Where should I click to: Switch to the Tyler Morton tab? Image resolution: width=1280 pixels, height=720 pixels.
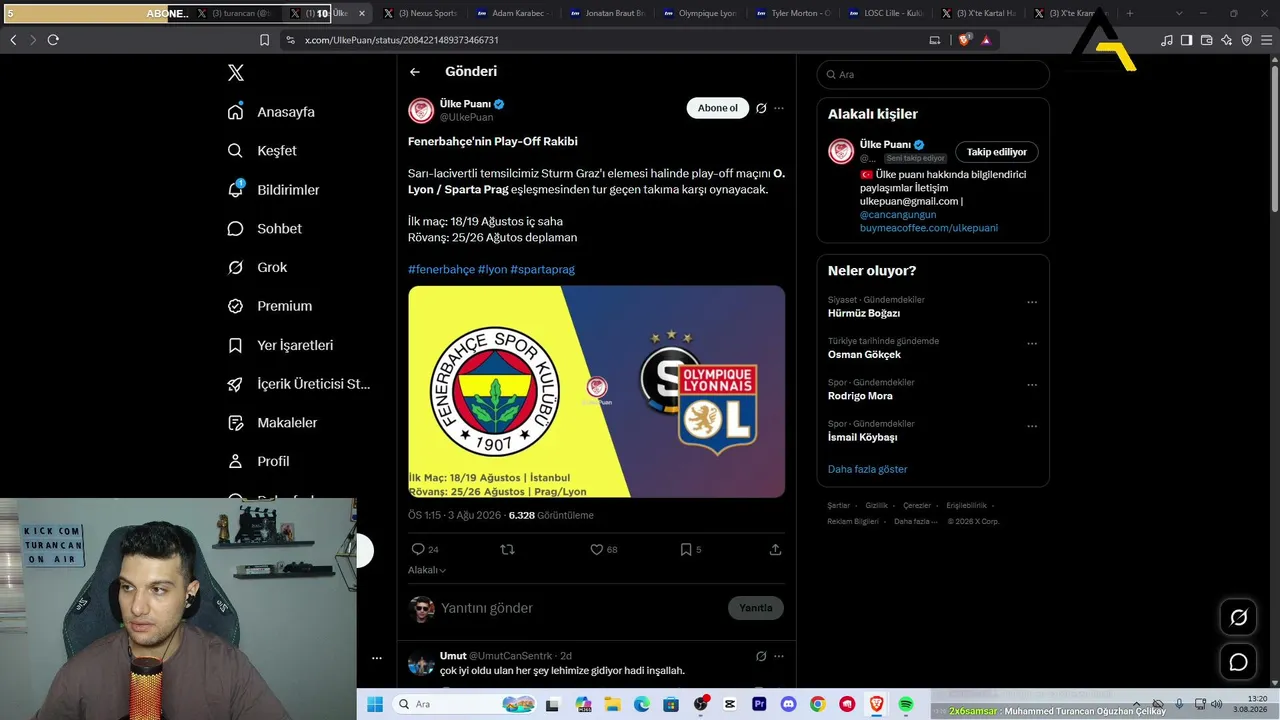pos(794,13)
